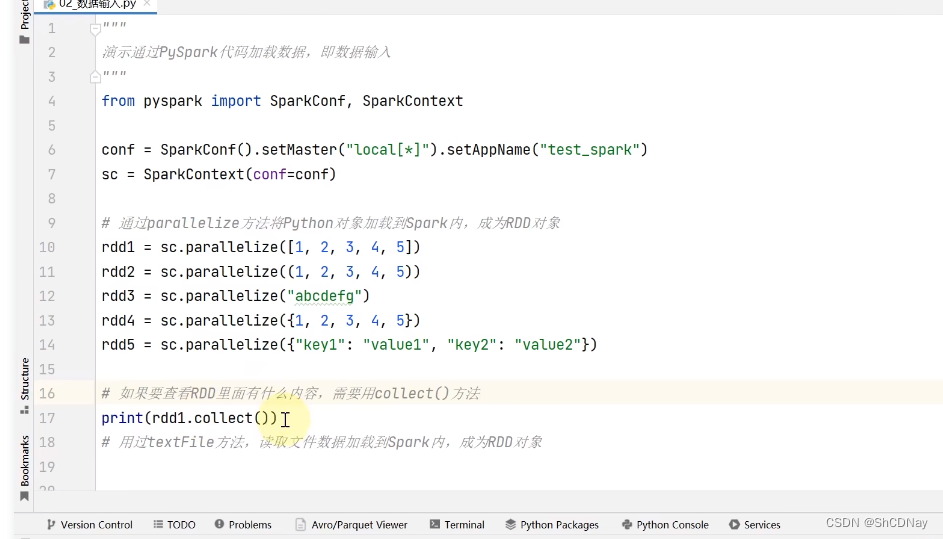The width and height of the screenshot is (943, 539).
Task: Close the 02_数据输入.py editor tab
Action: coord(147,4)
